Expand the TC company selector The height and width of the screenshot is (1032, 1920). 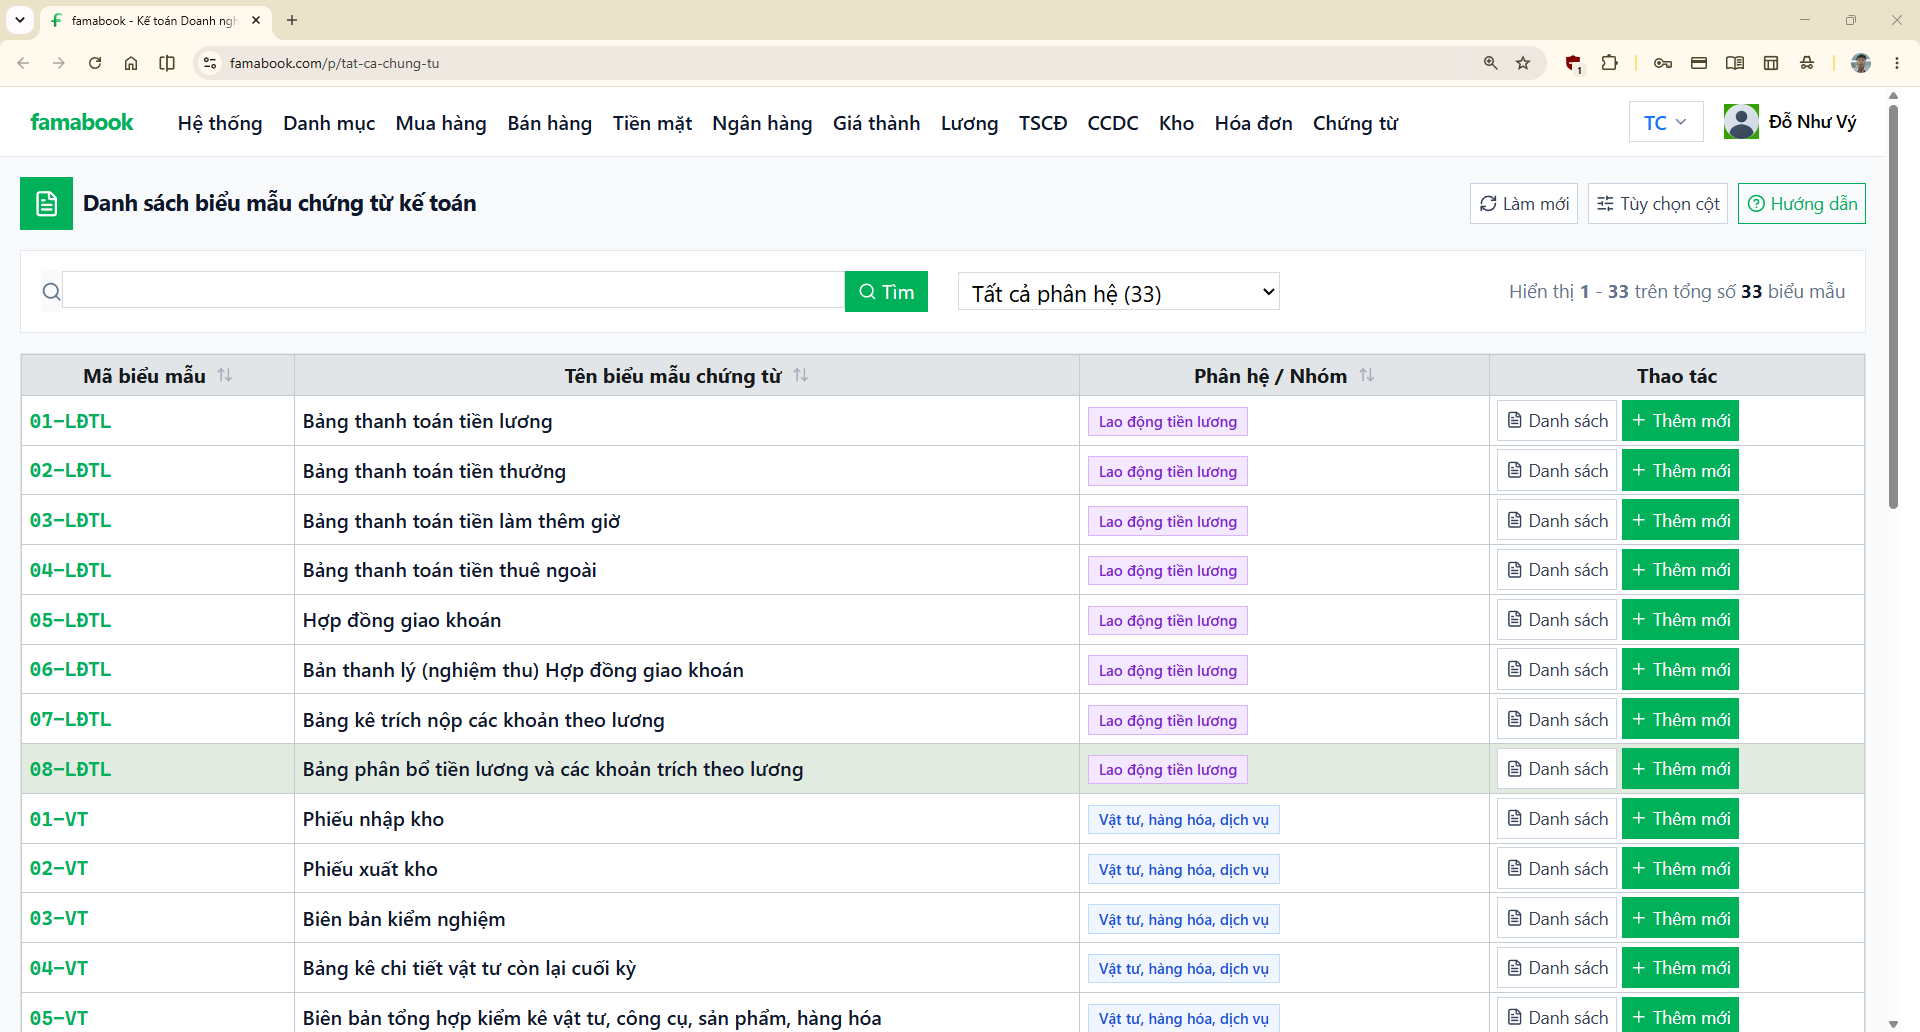[x=1666, y=122]
